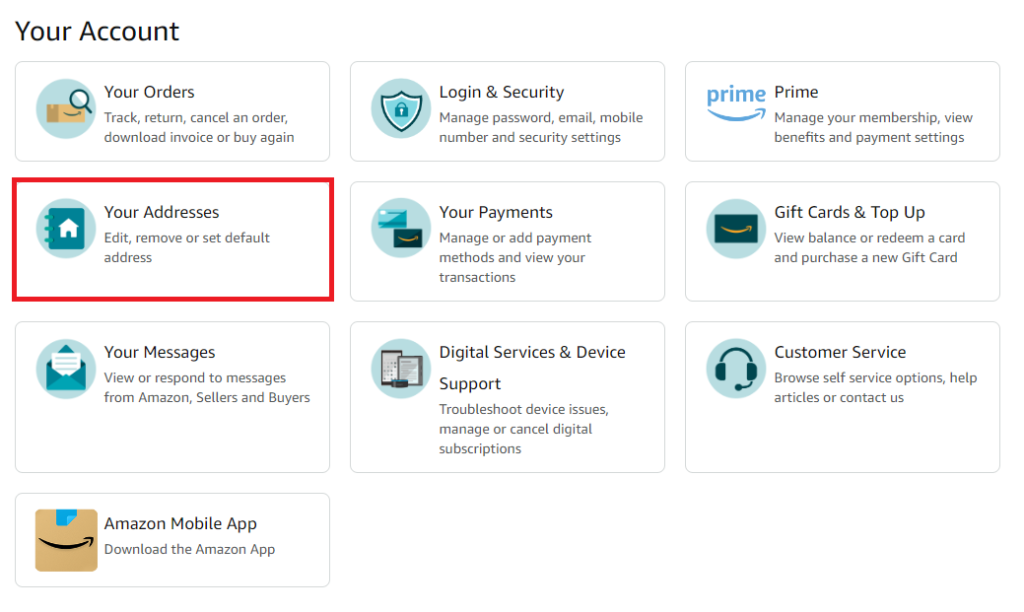Open the Login & Security heading
Screen dimensions: 1024x612
tap(502, 92)
